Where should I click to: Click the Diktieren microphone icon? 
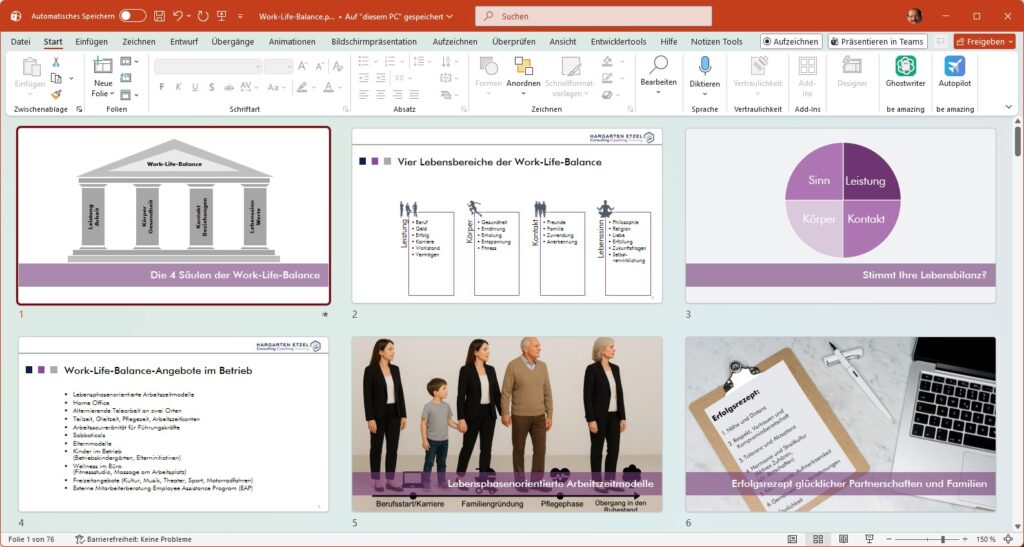704,66
